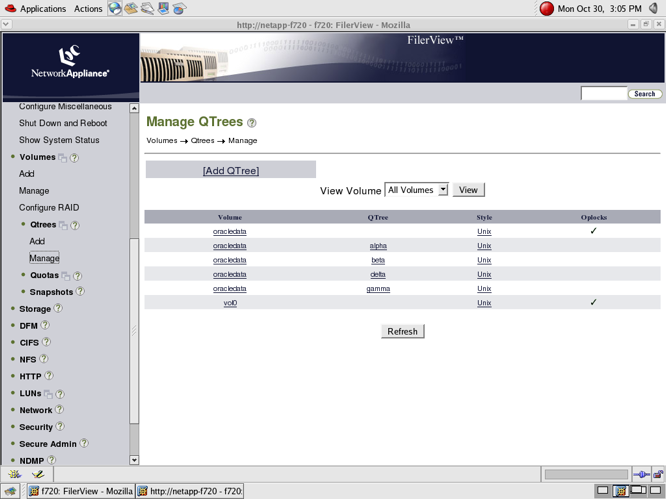666x499 pixels.
Task: Expand the NFS section in sidebar
Action: [28, 360]
